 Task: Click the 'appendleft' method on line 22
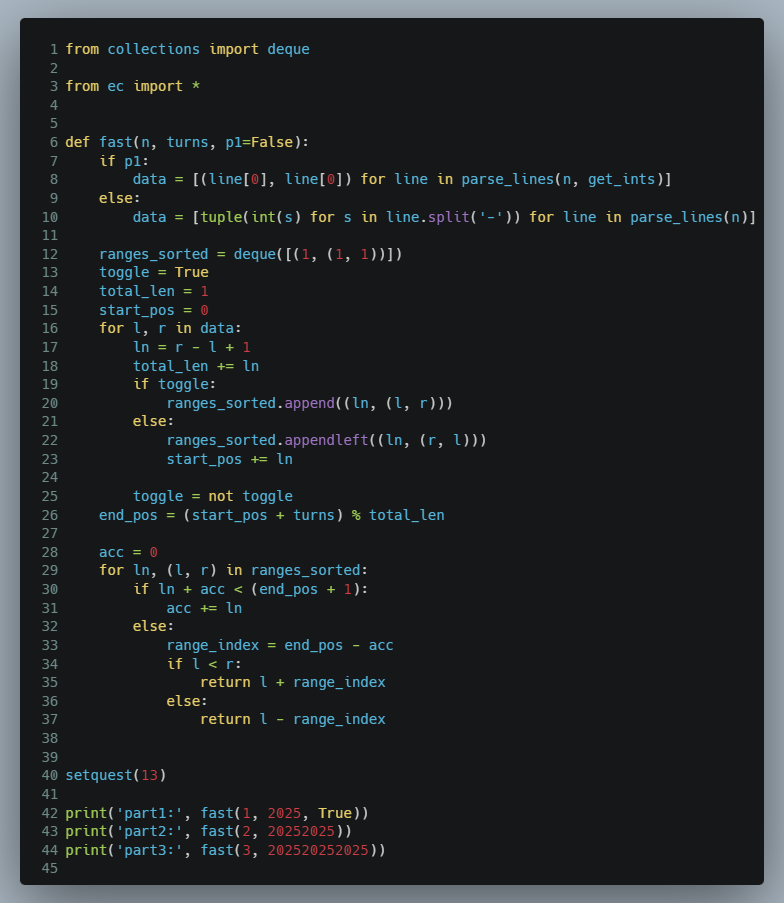(327, 440)
